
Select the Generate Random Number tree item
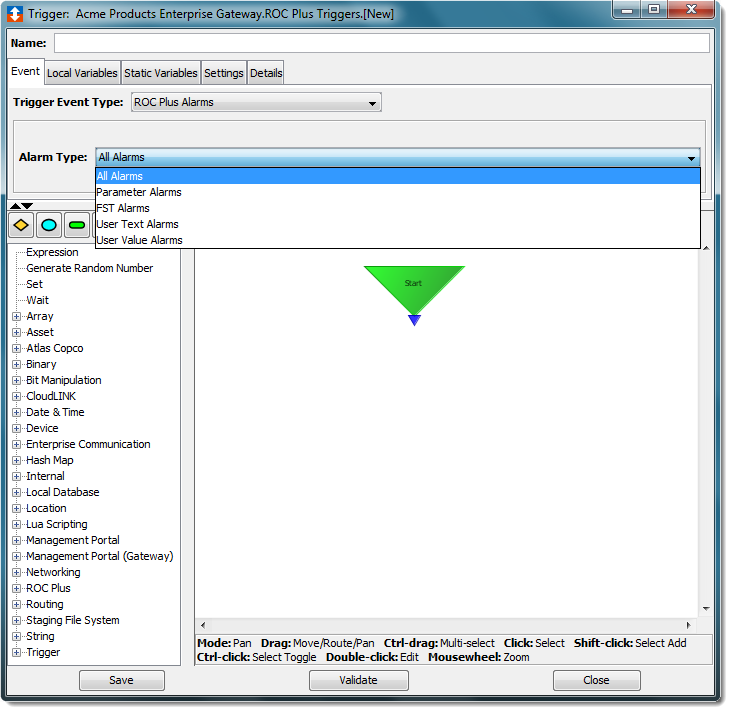tap(89, 268)
